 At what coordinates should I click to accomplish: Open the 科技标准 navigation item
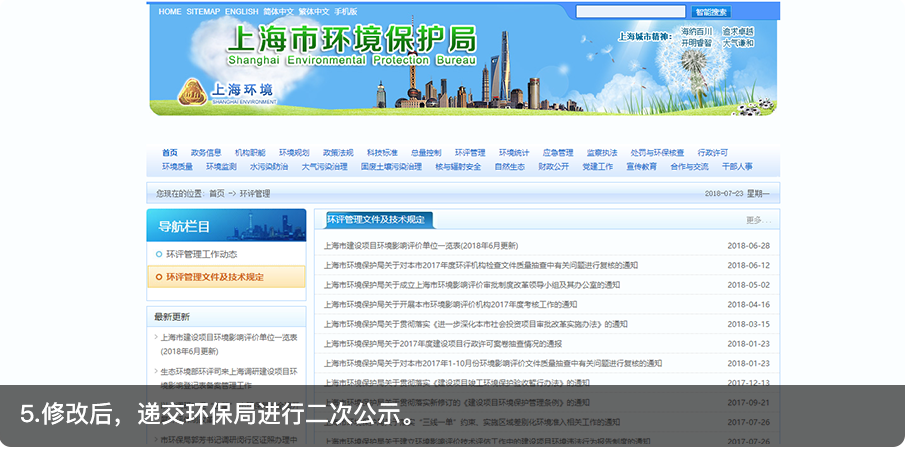tap(382, 153)
